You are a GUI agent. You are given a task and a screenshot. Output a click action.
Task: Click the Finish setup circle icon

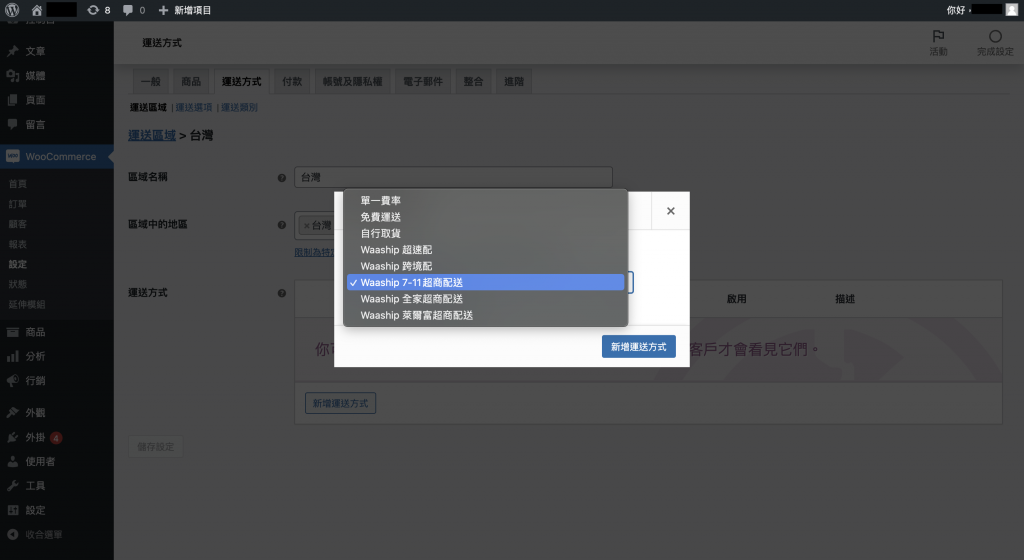pyautogui.click(x=995, y=38)
